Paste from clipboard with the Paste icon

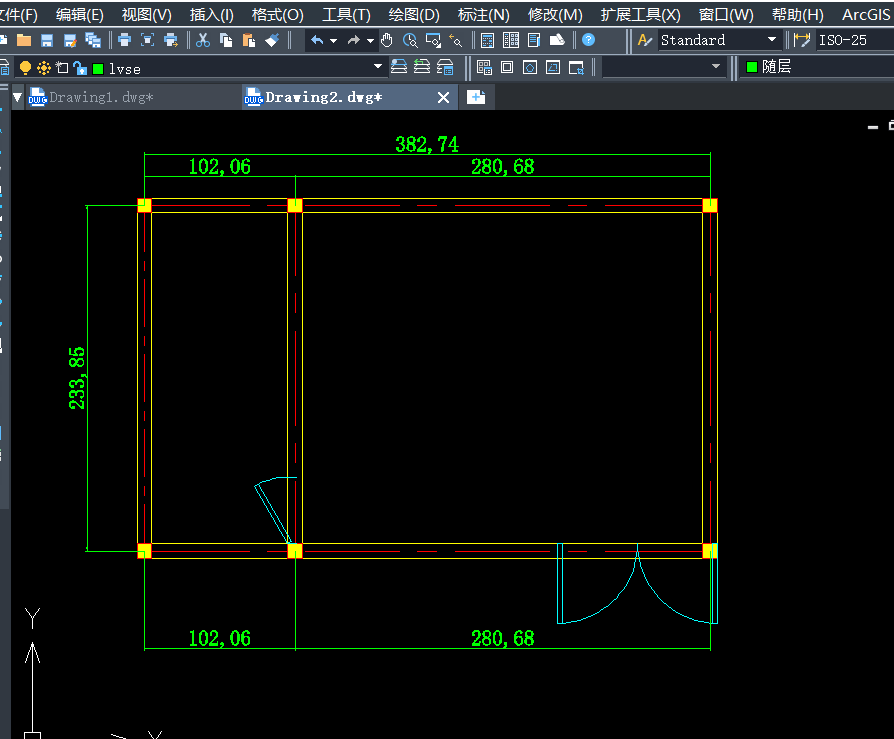point(249,40)
